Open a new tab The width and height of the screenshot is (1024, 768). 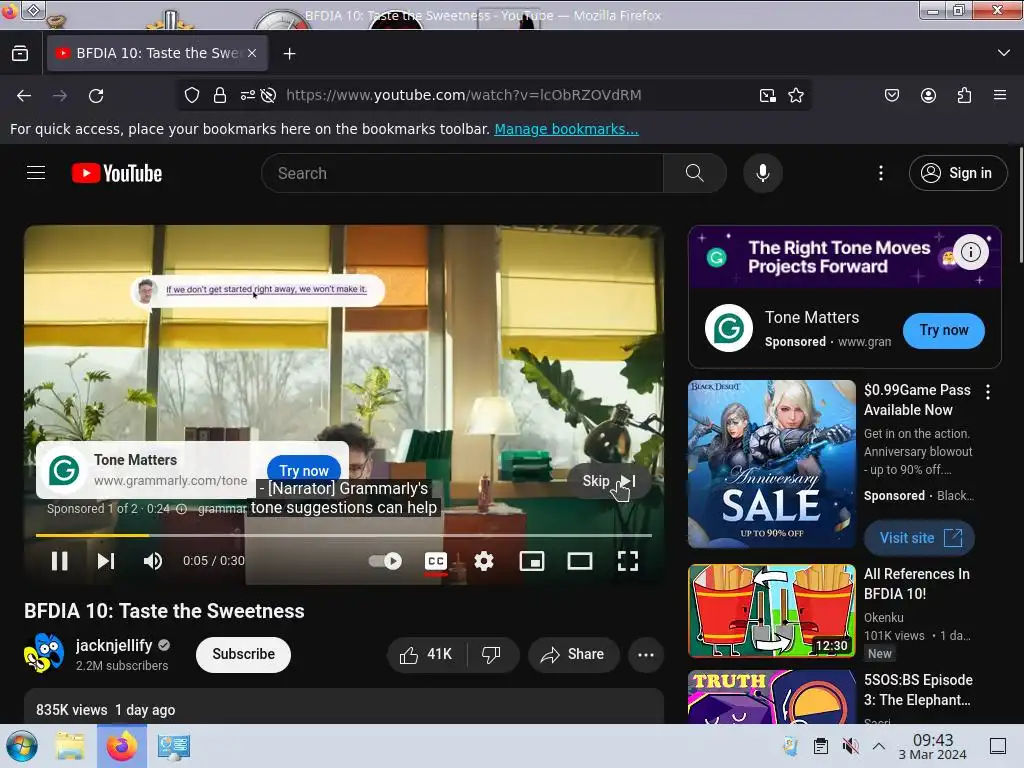tap(289, 54)
